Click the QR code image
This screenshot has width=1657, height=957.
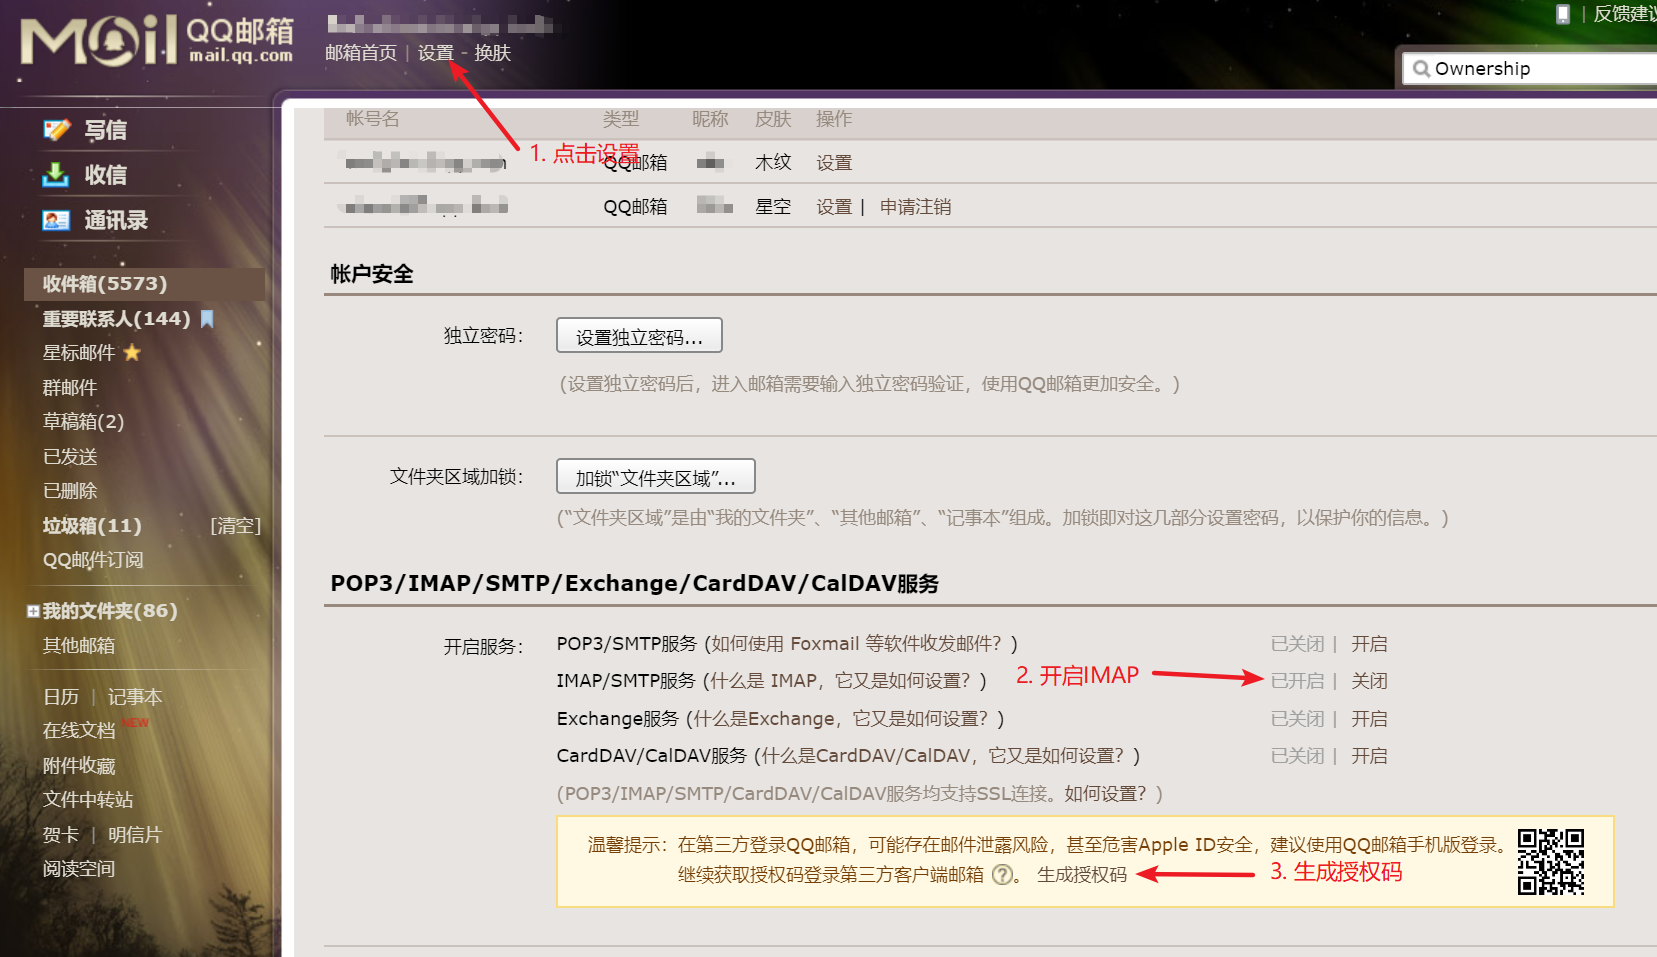tap(1551, 861)
